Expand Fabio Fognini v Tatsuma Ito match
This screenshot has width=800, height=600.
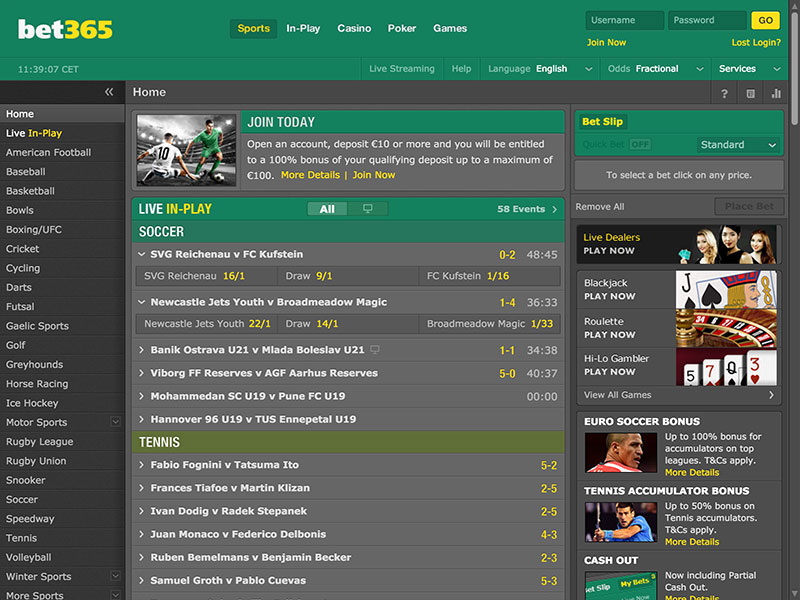pyautogui.click(x=141, y=465)
